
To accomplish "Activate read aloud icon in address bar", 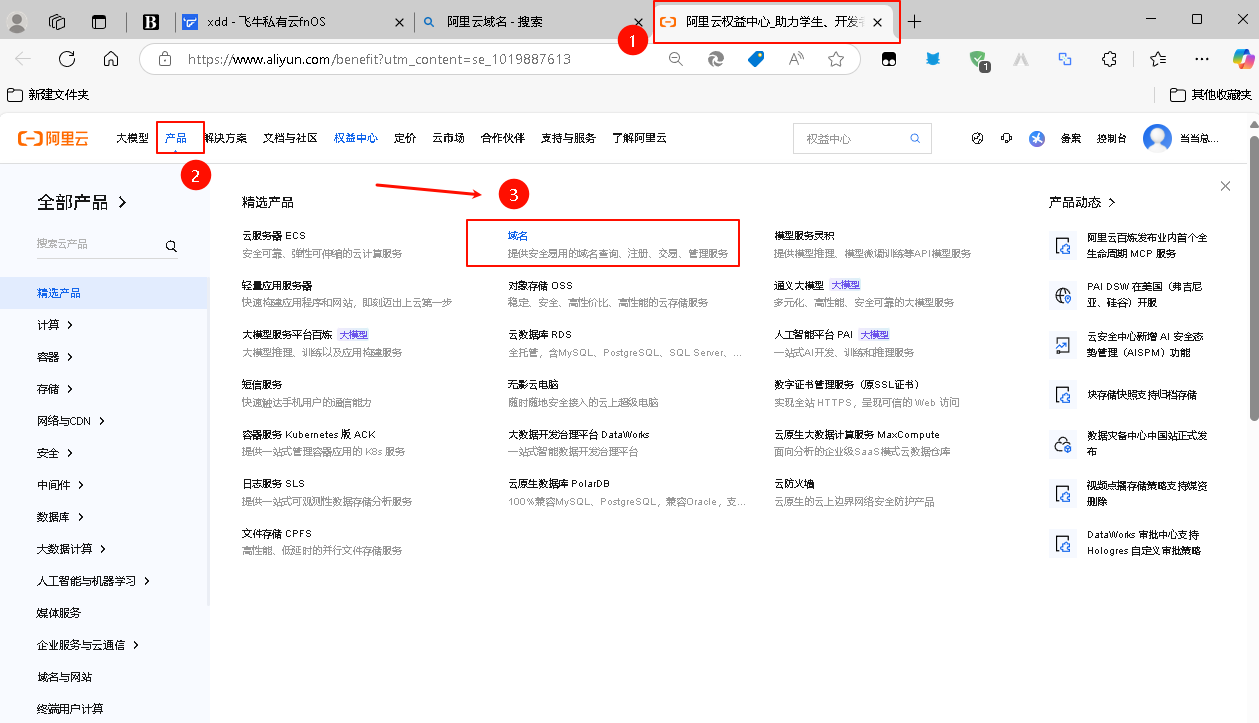I will point(796,59).
